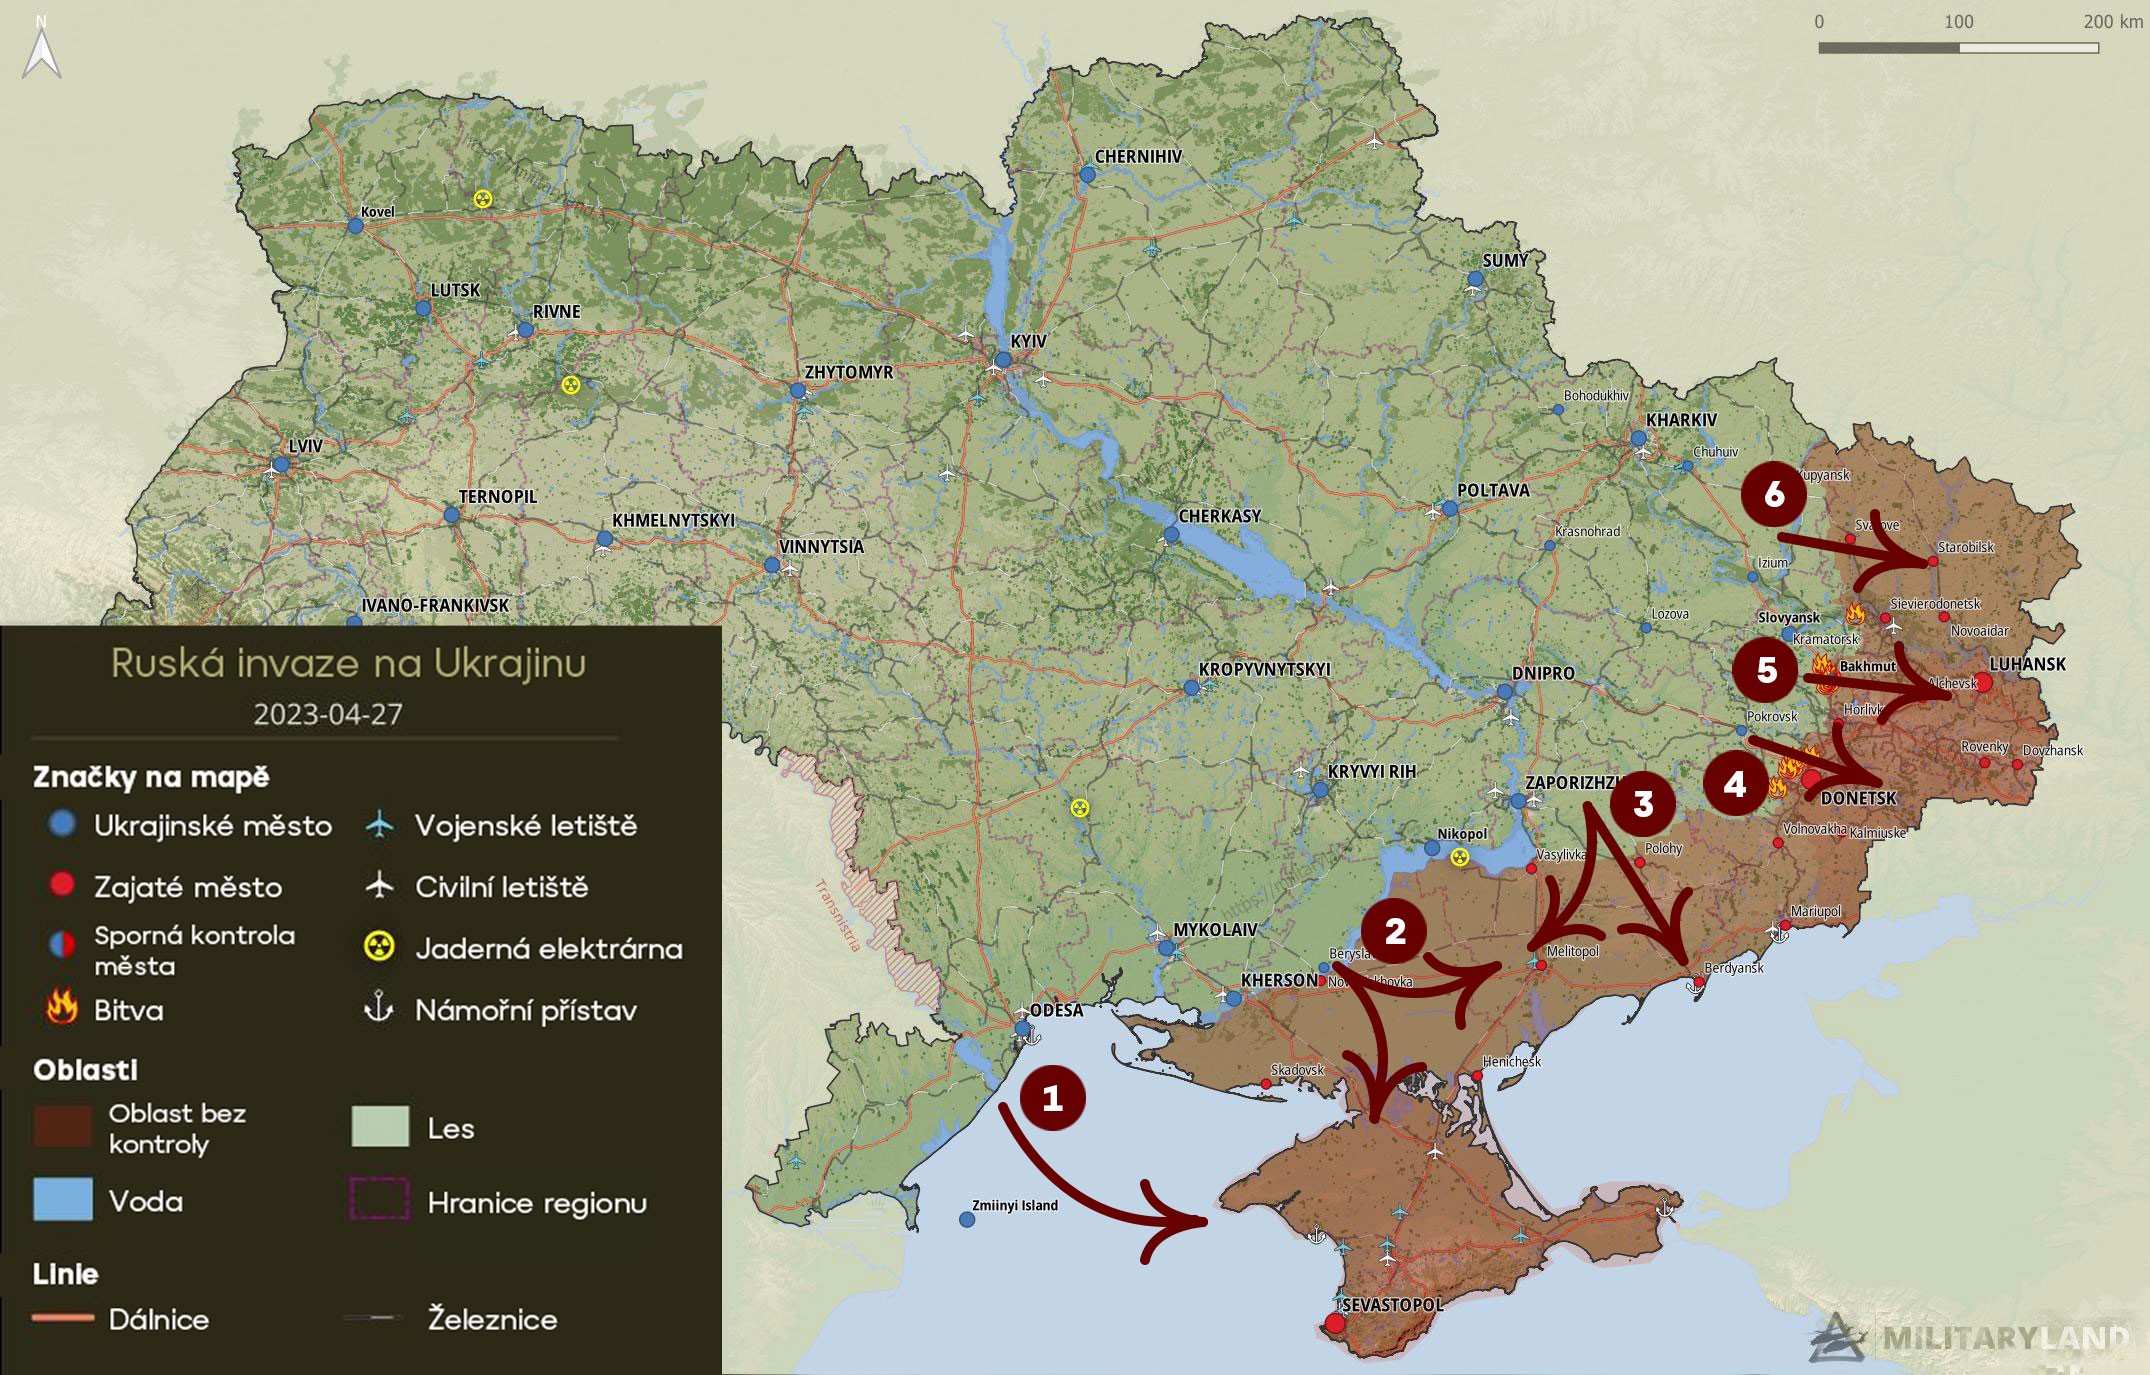Screen dimensions: 2150x1375
Task: Click the Oblasti legend heading
Action: (86, 1070)
